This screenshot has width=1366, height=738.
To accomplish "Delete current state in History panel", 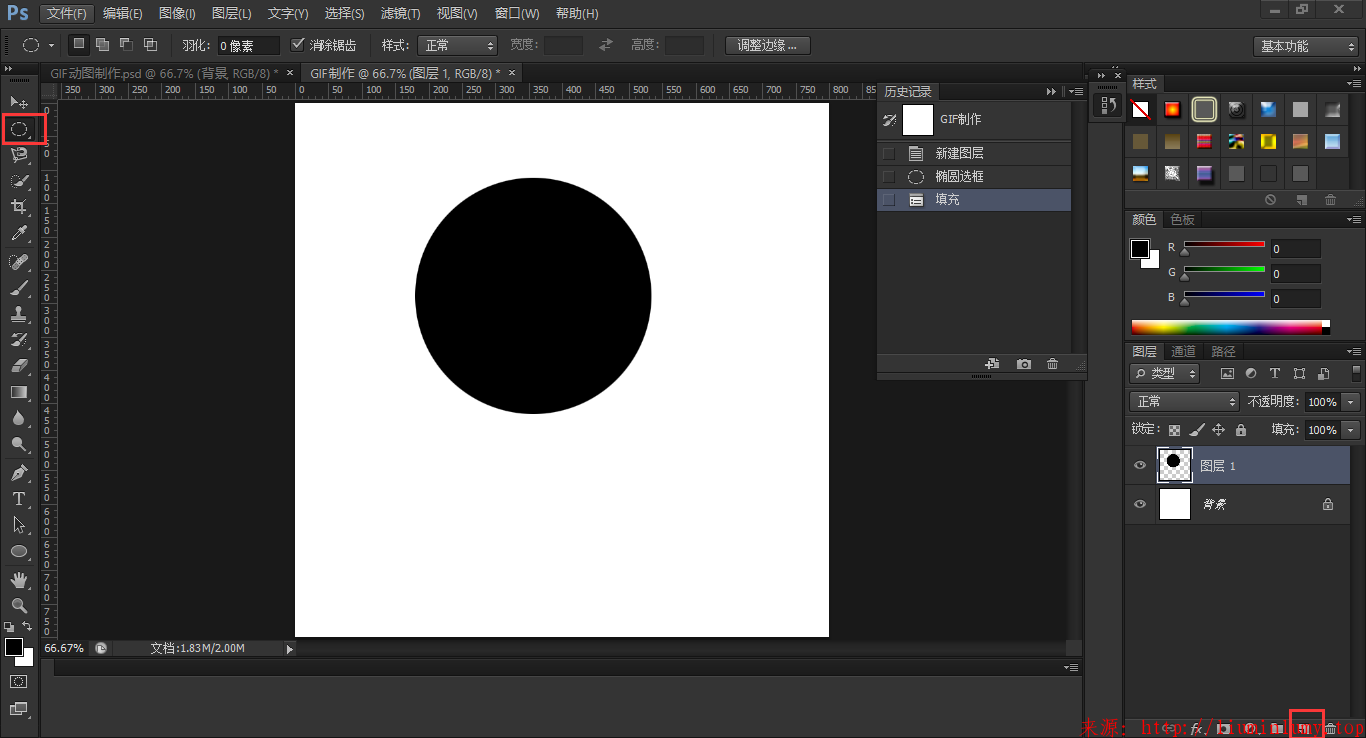I will [x=1052, y=364].
